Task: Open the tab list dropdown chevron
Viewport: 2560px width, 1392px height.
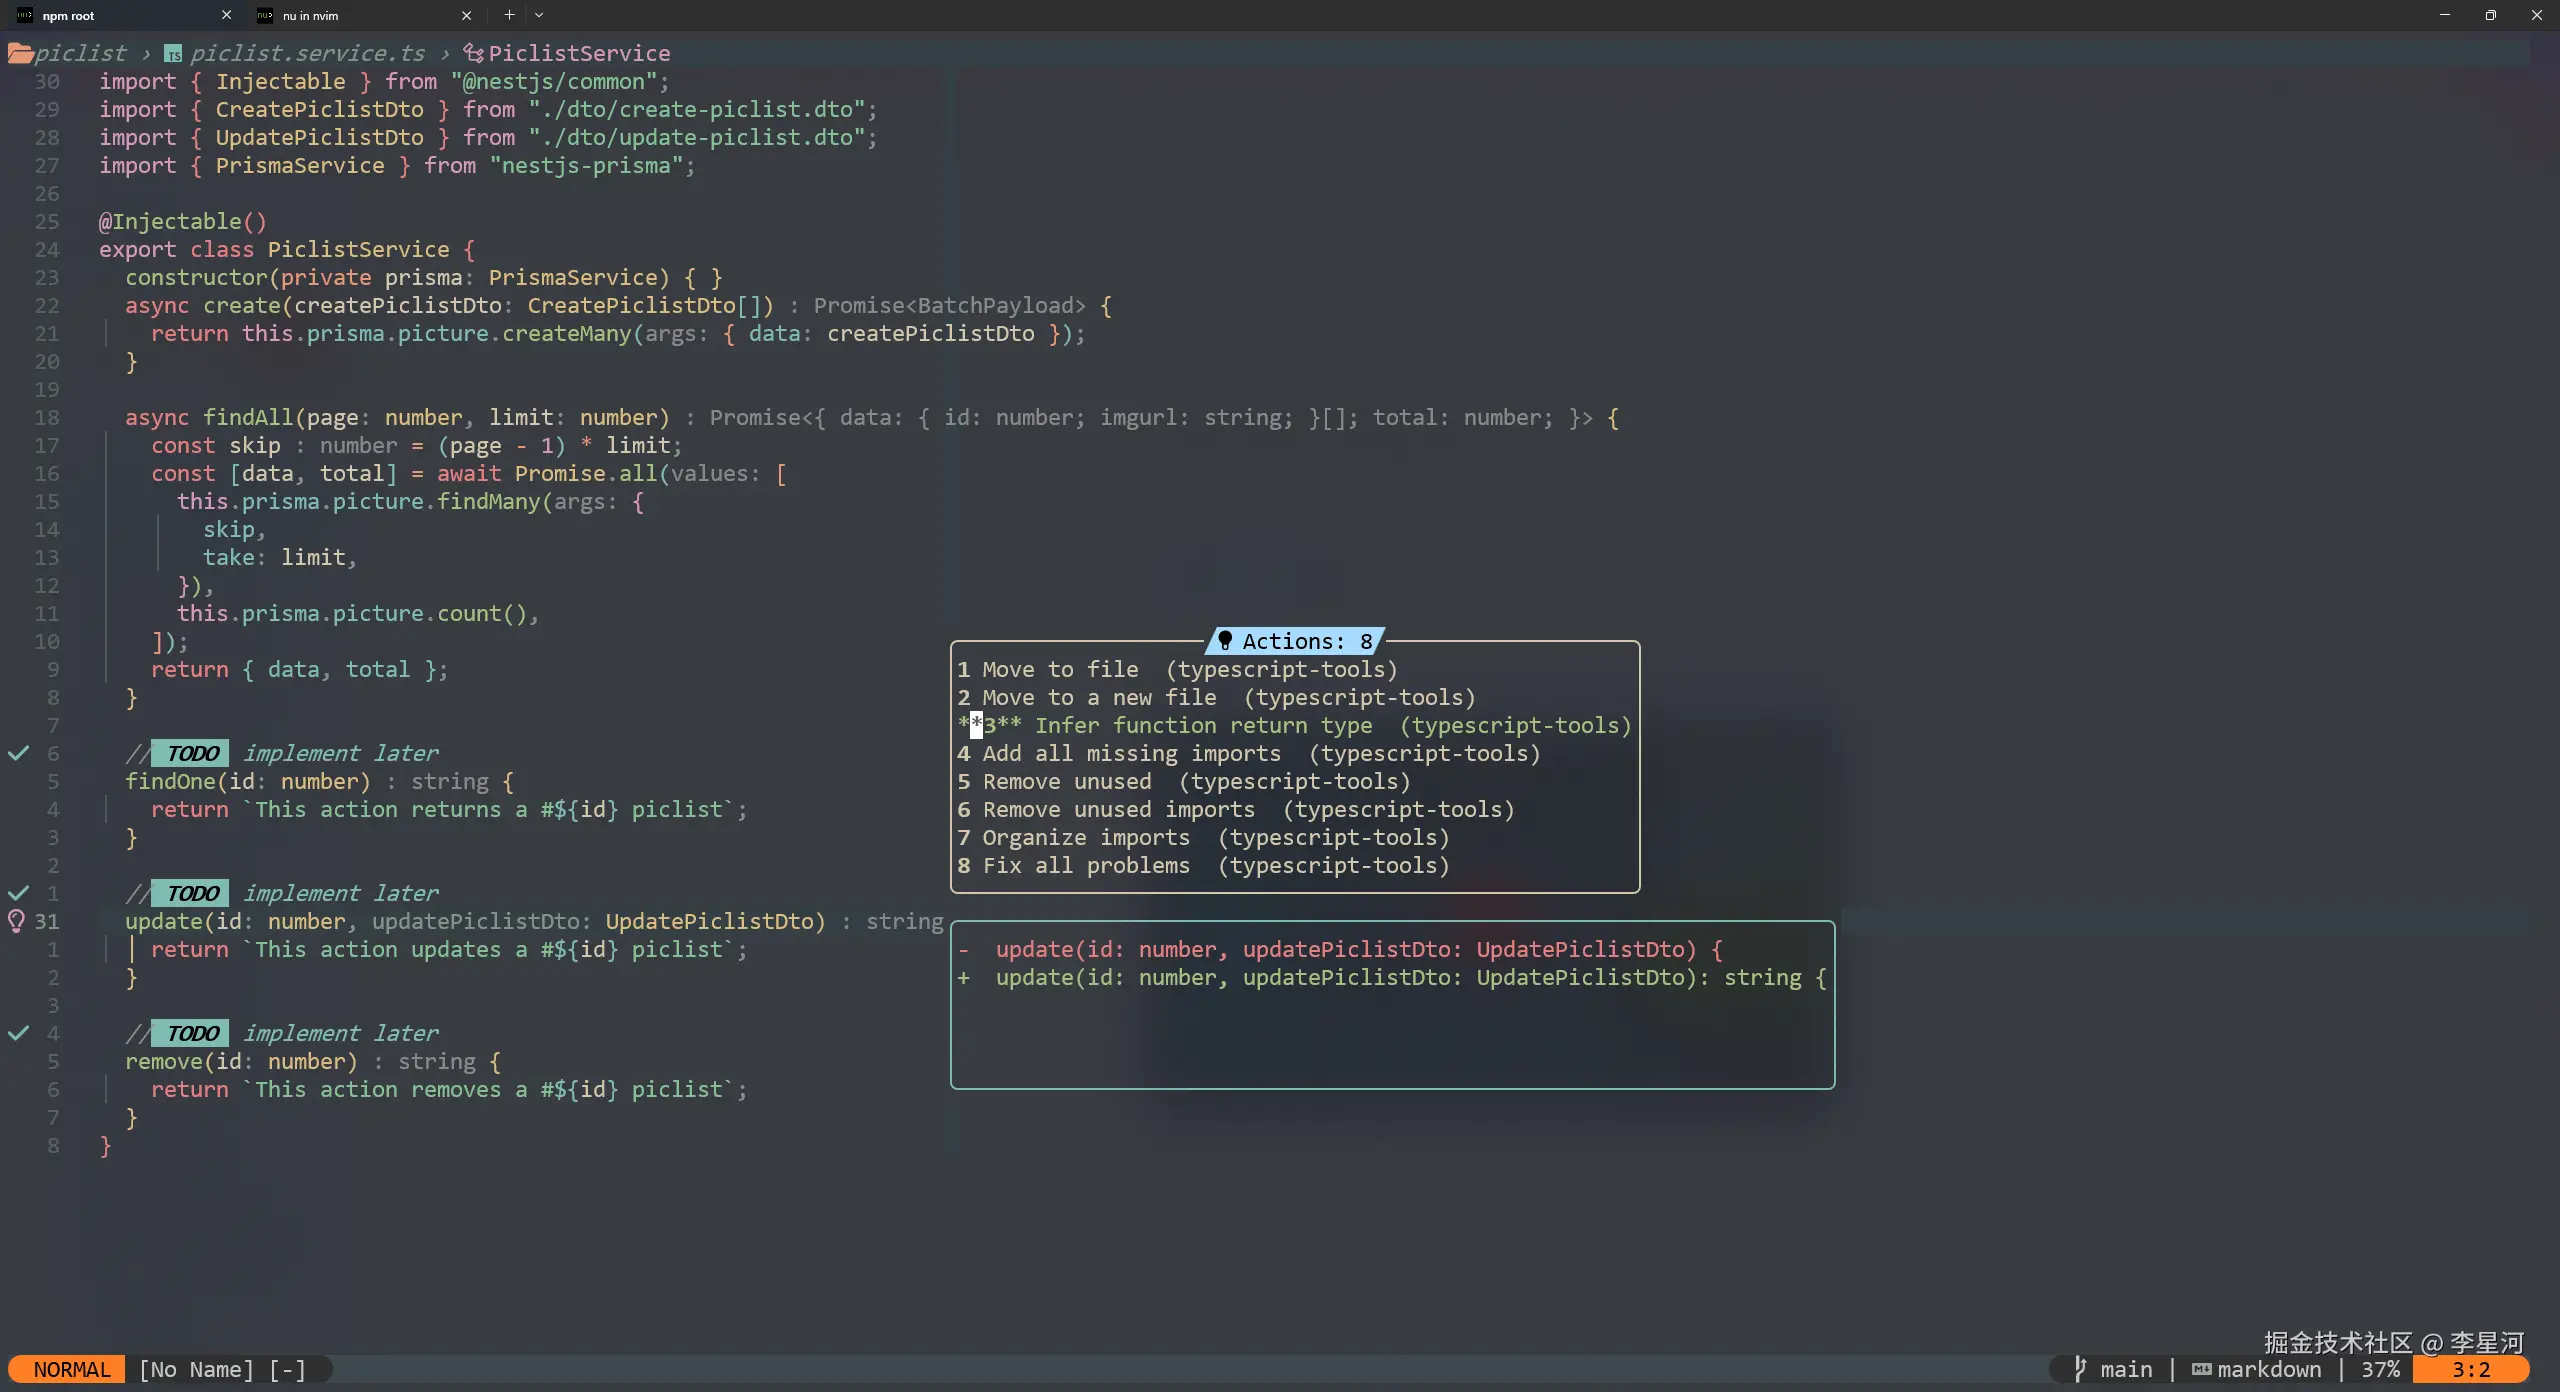Action: pos(539,15)
